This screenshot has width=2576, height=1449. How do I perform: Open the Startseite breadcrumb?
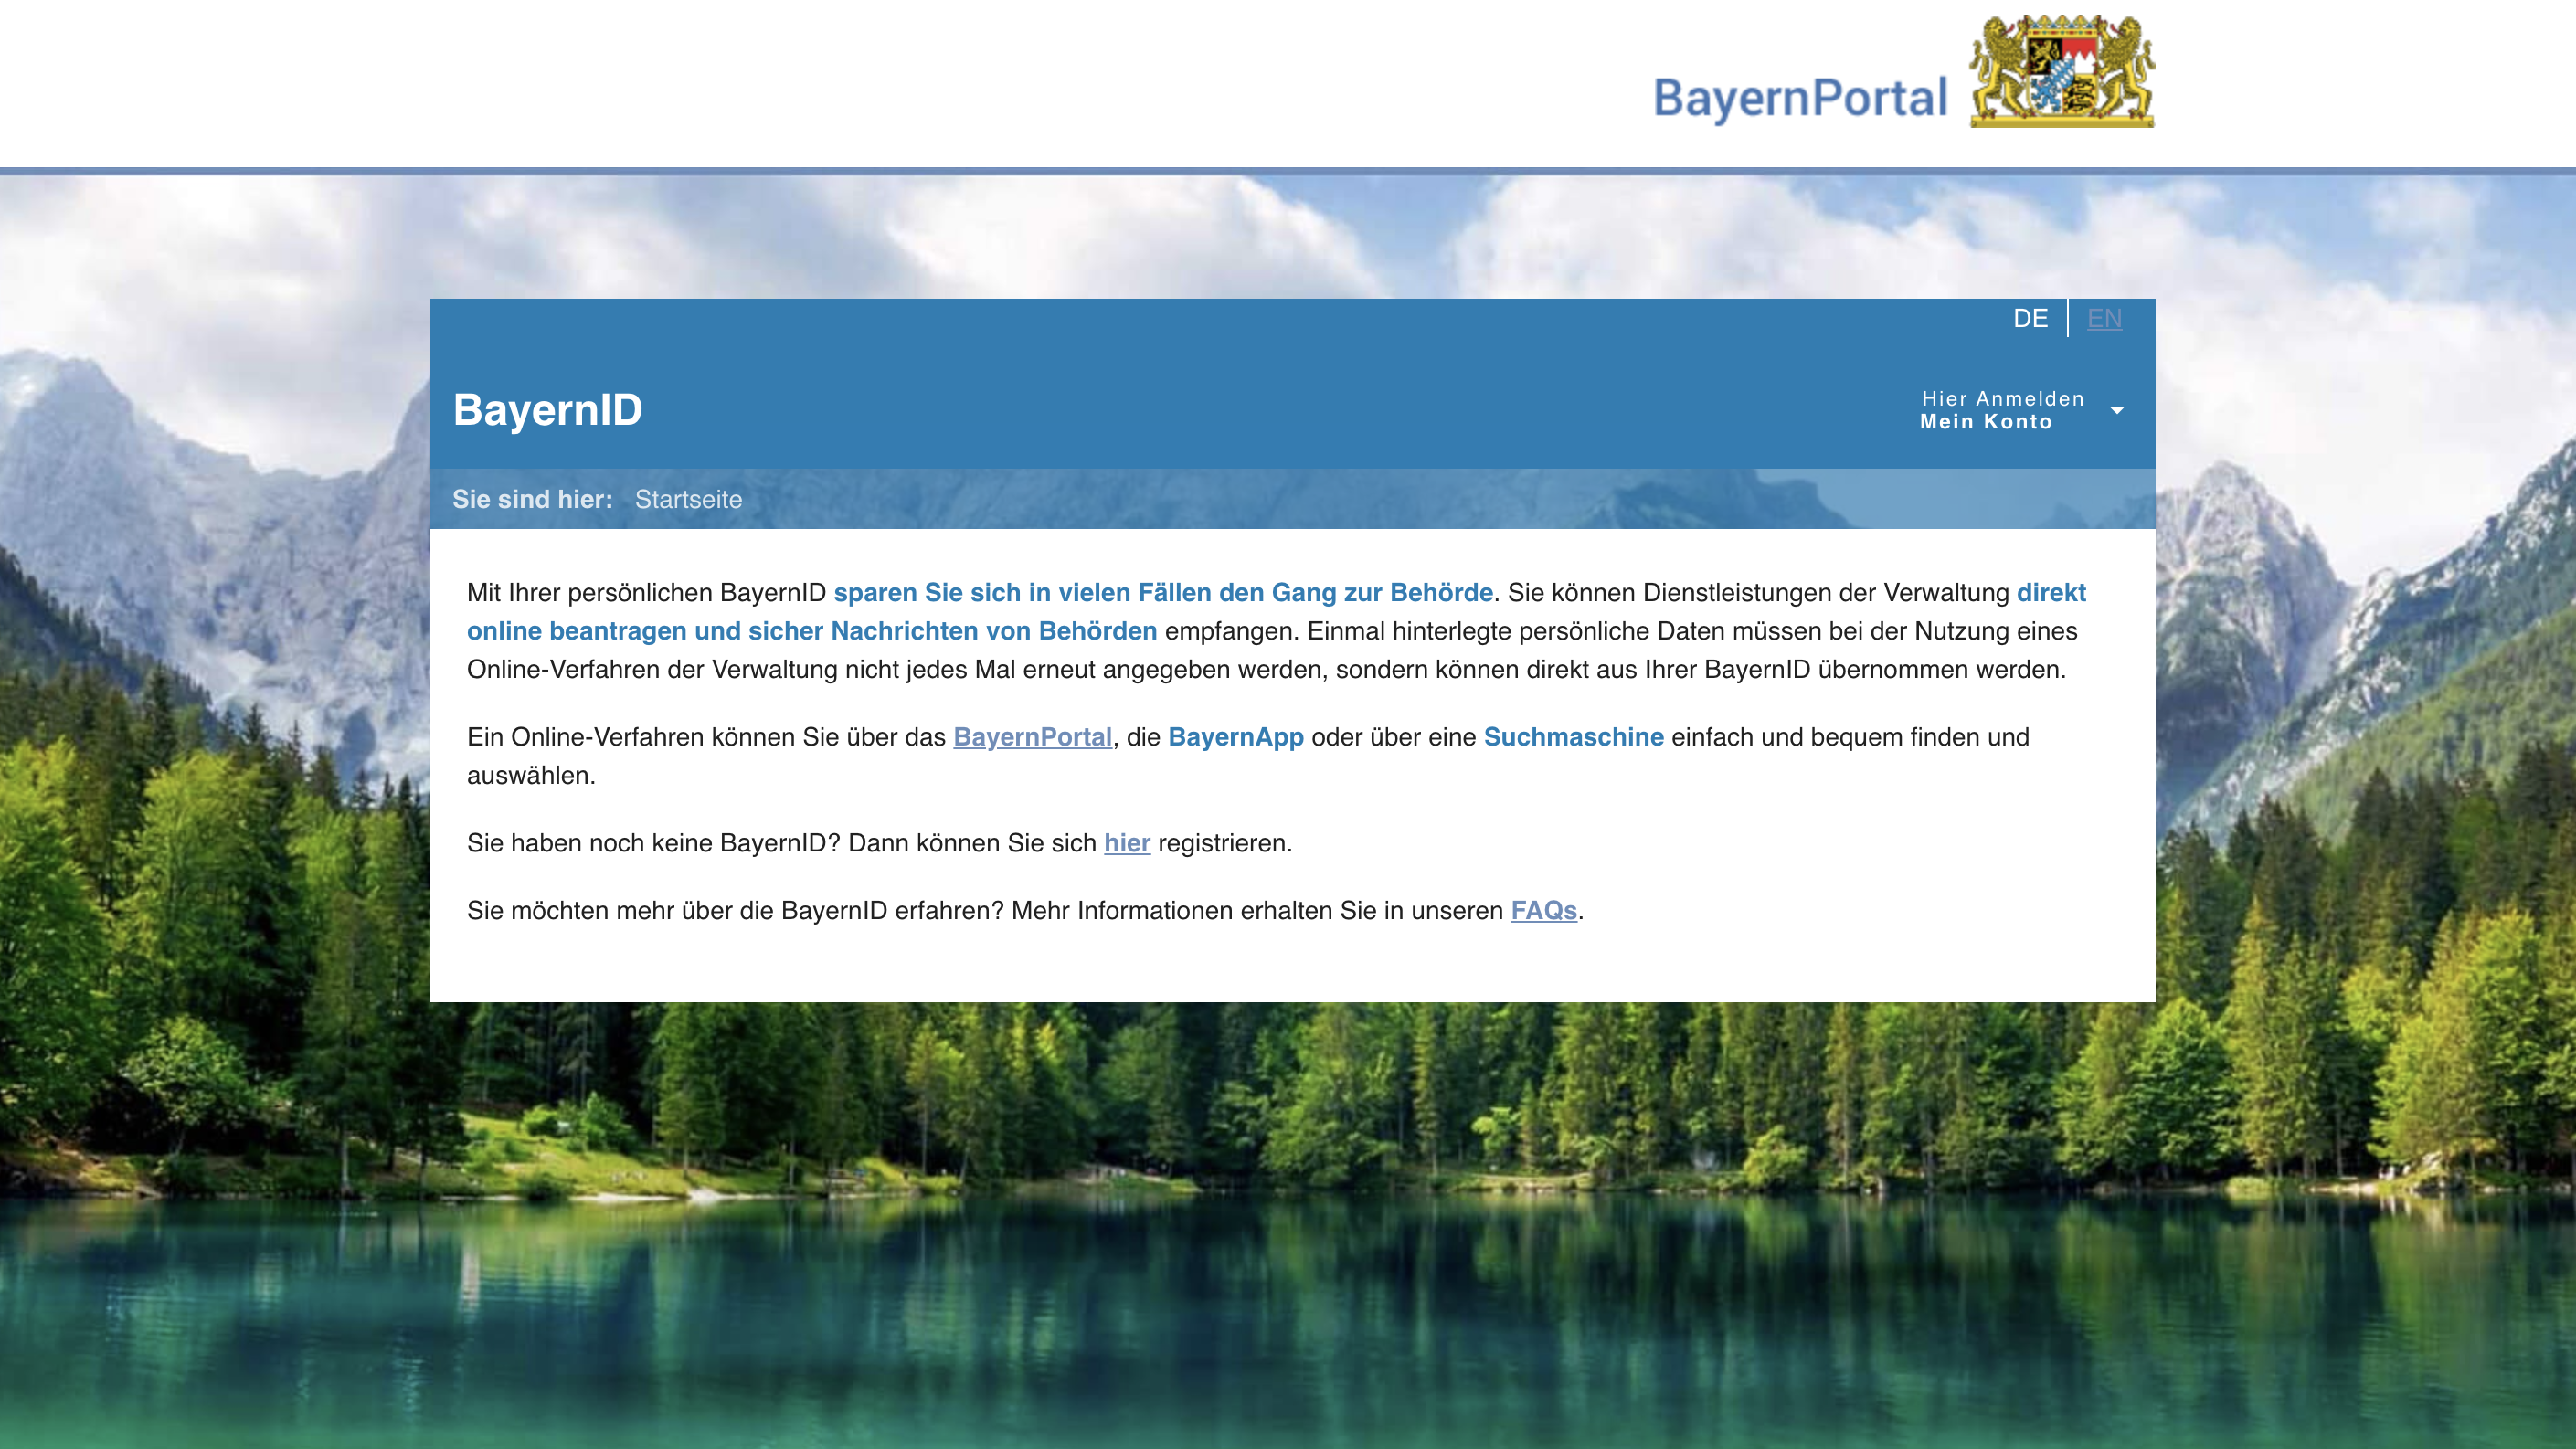688,499
